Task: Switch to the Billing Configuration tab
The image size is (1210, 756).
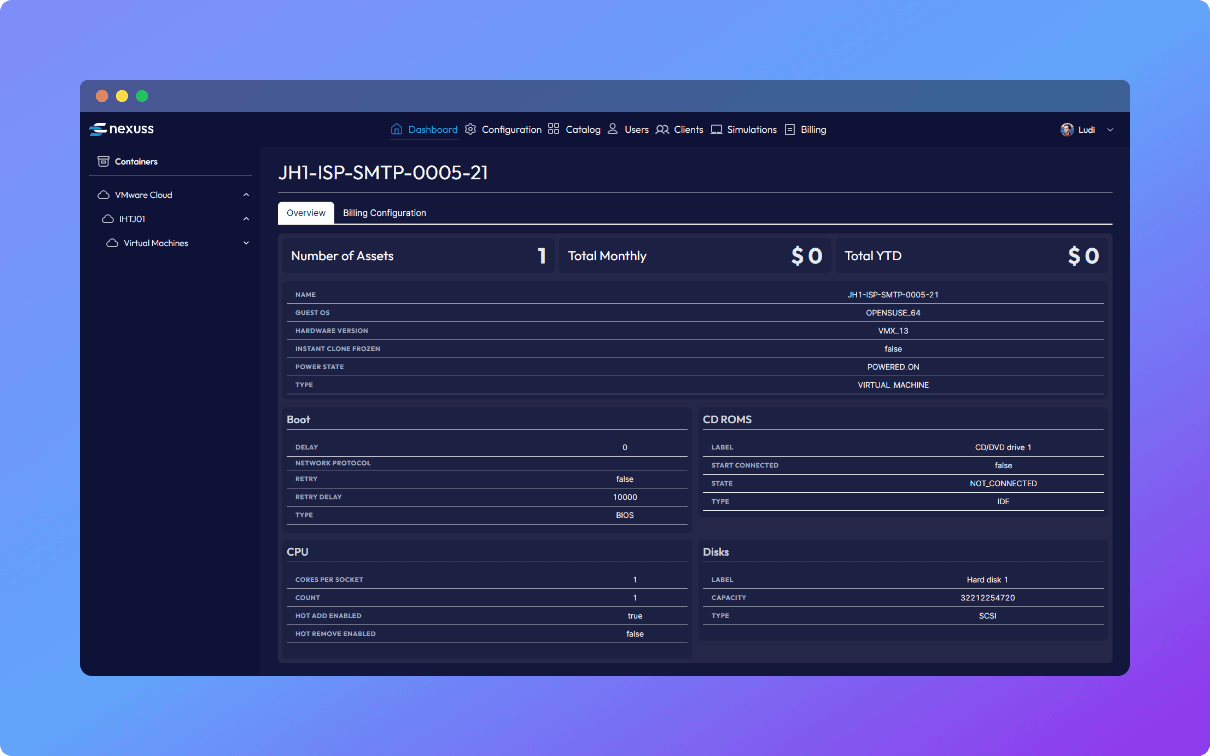Action: pyautogui.click(x=384, y=213)
